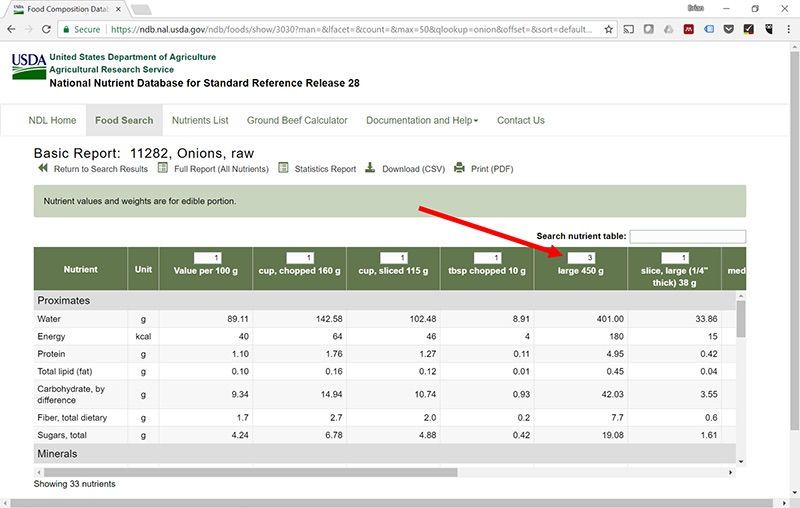This screenshot has height=508, width=800.
Task: Click the Pocket extension icon
Action: point(729,30)
